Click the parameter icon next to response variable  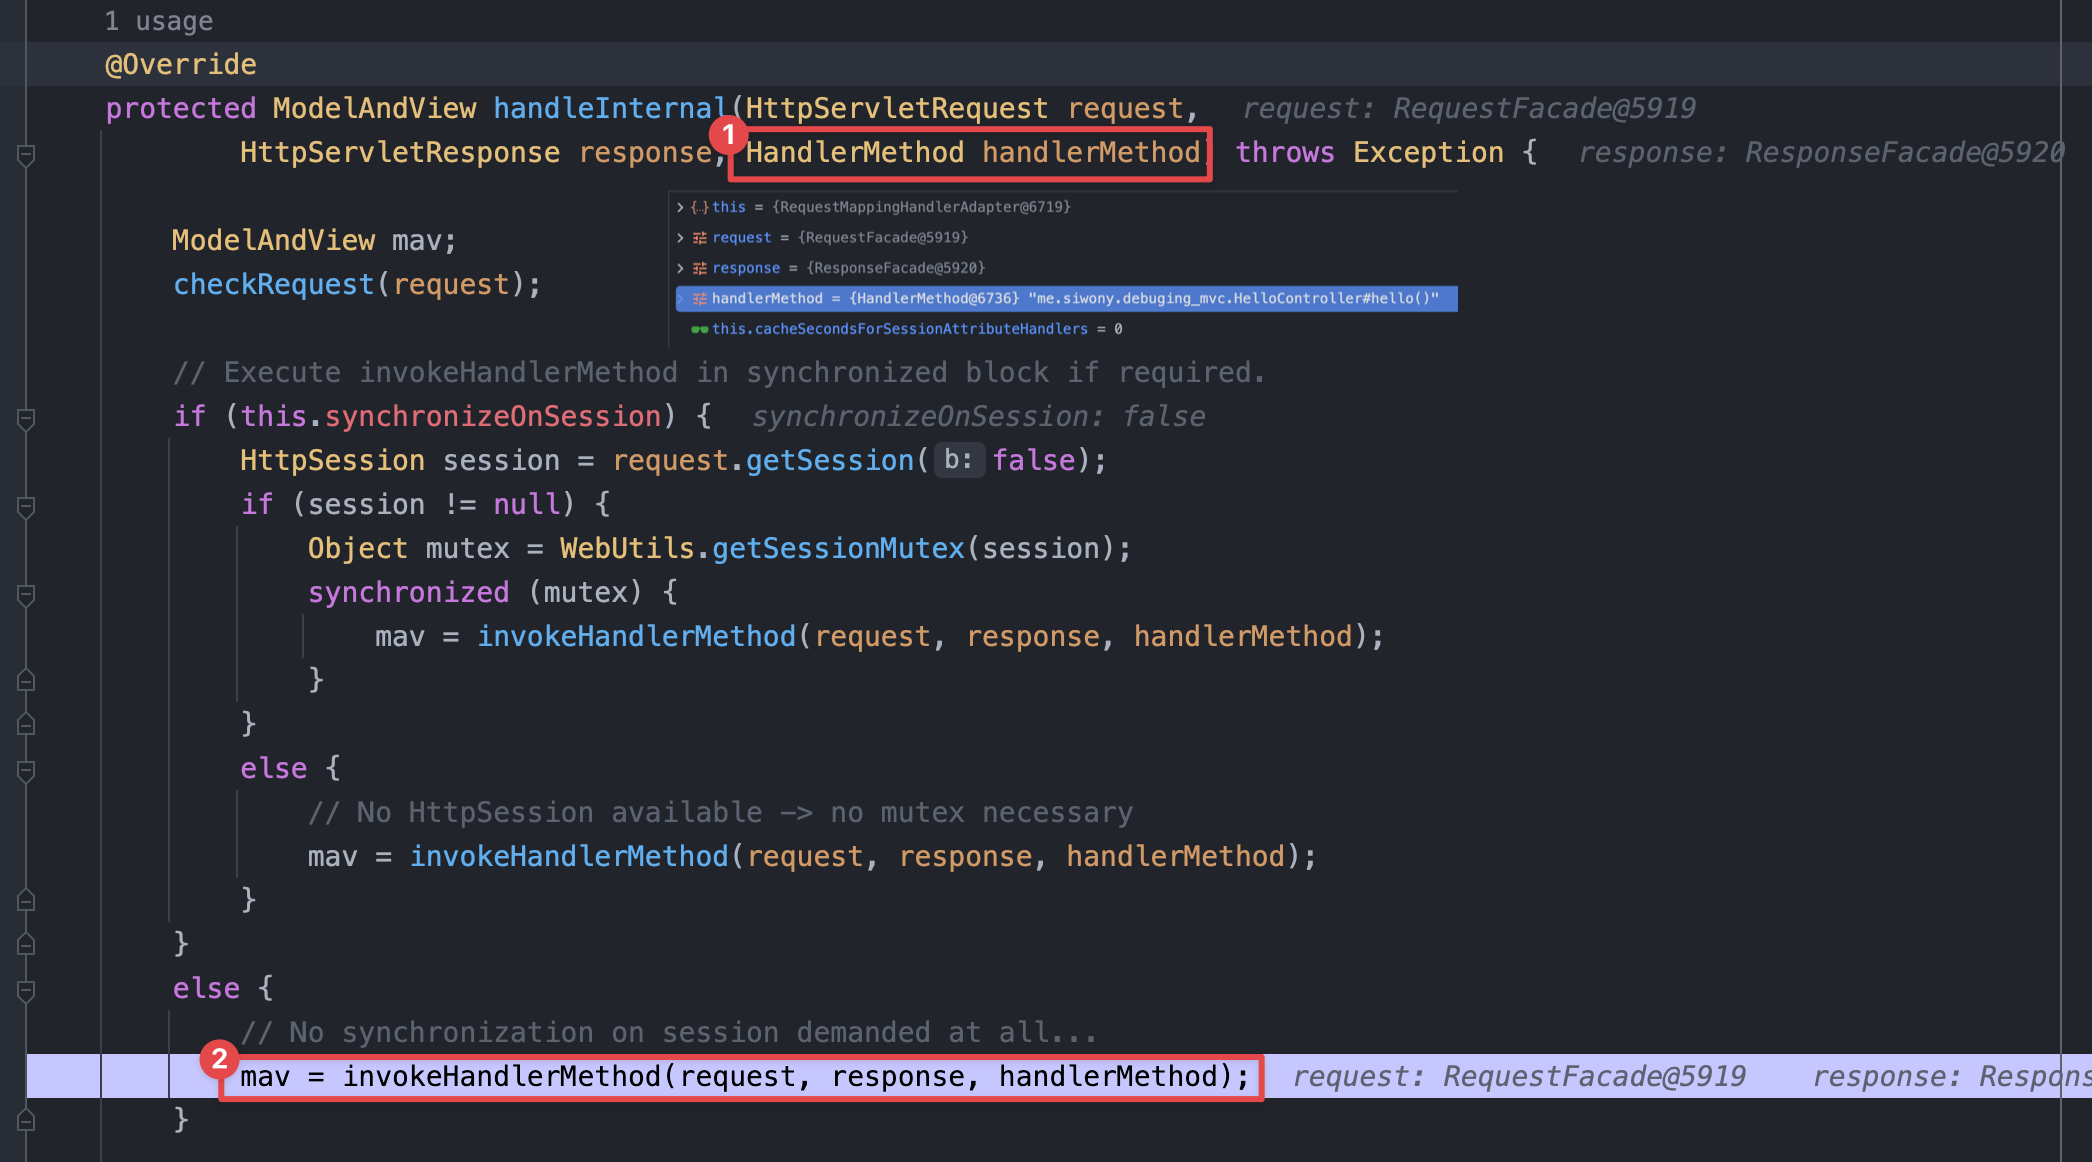(699, 268)
